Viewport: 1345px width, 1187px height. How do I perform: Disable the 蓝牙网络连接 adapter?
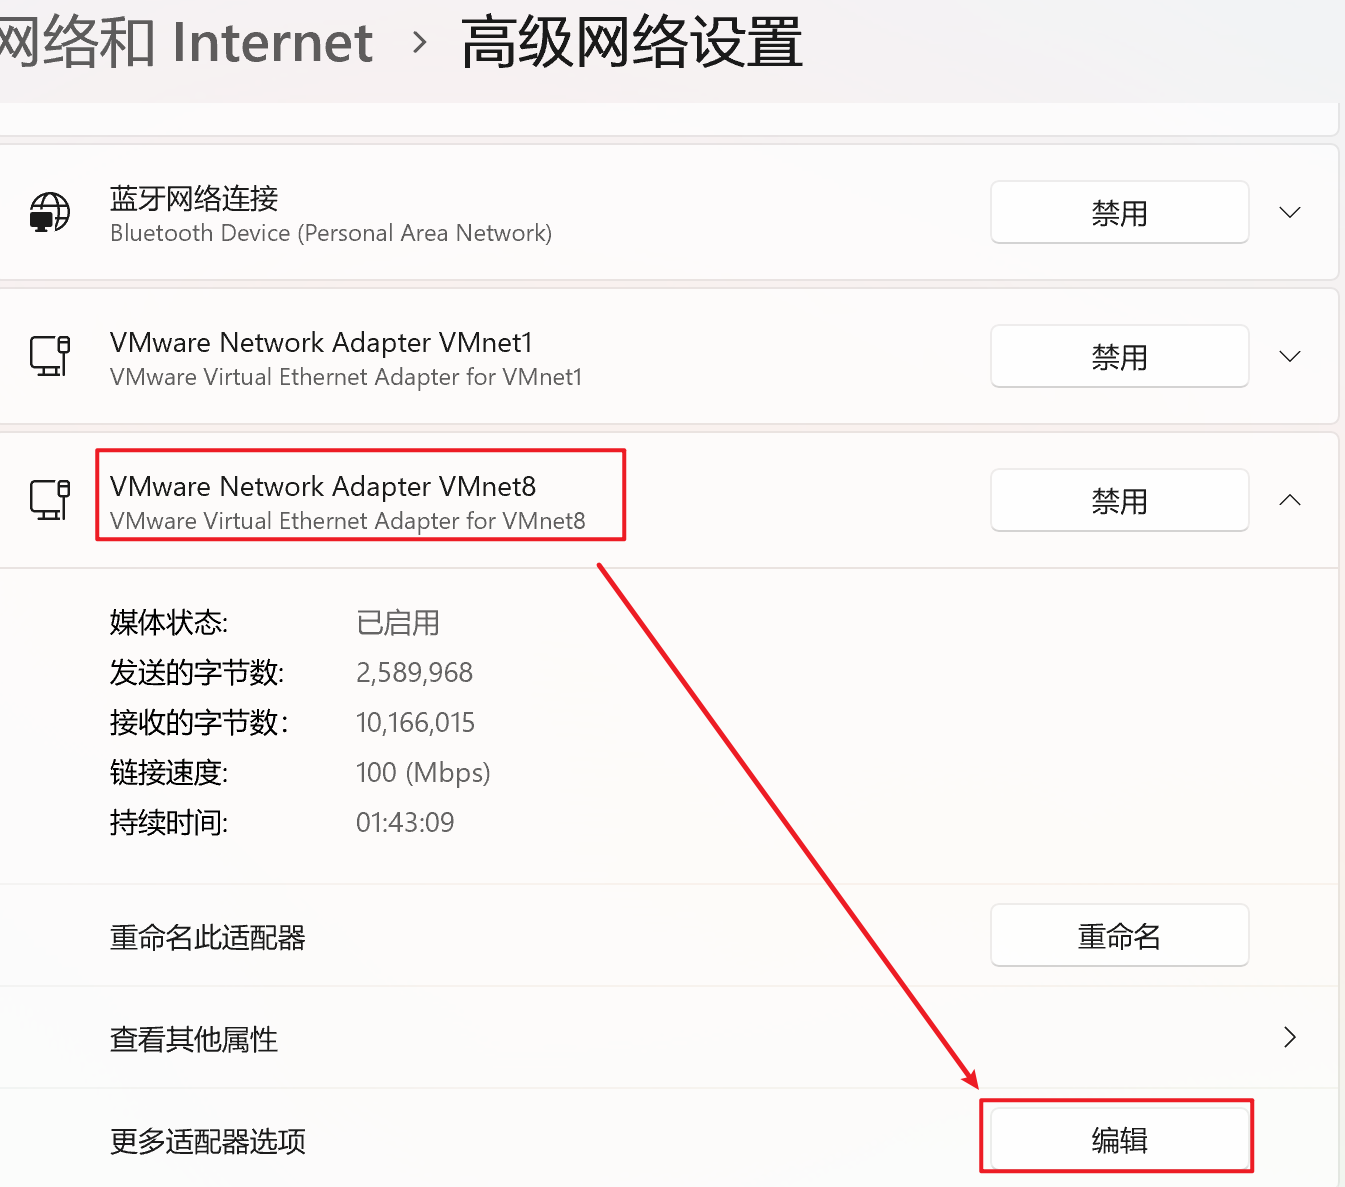click(x=1119, y=212)
